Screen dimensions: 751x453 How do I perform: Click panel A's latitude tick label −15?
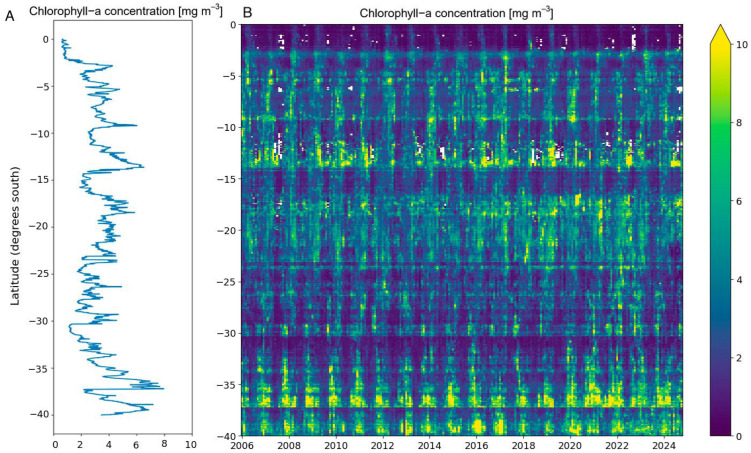tap(39, 180)
